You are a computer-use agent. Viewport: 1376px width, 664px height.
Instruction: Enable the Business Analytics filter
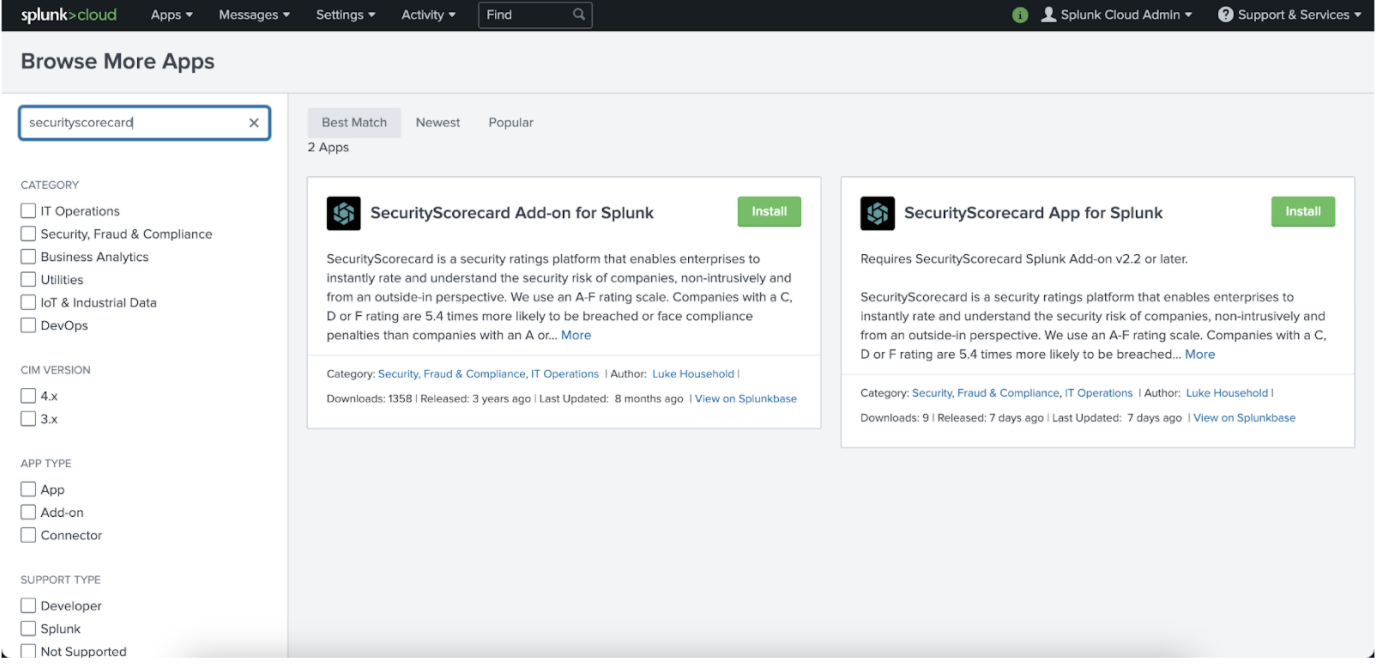pos(28,257)
